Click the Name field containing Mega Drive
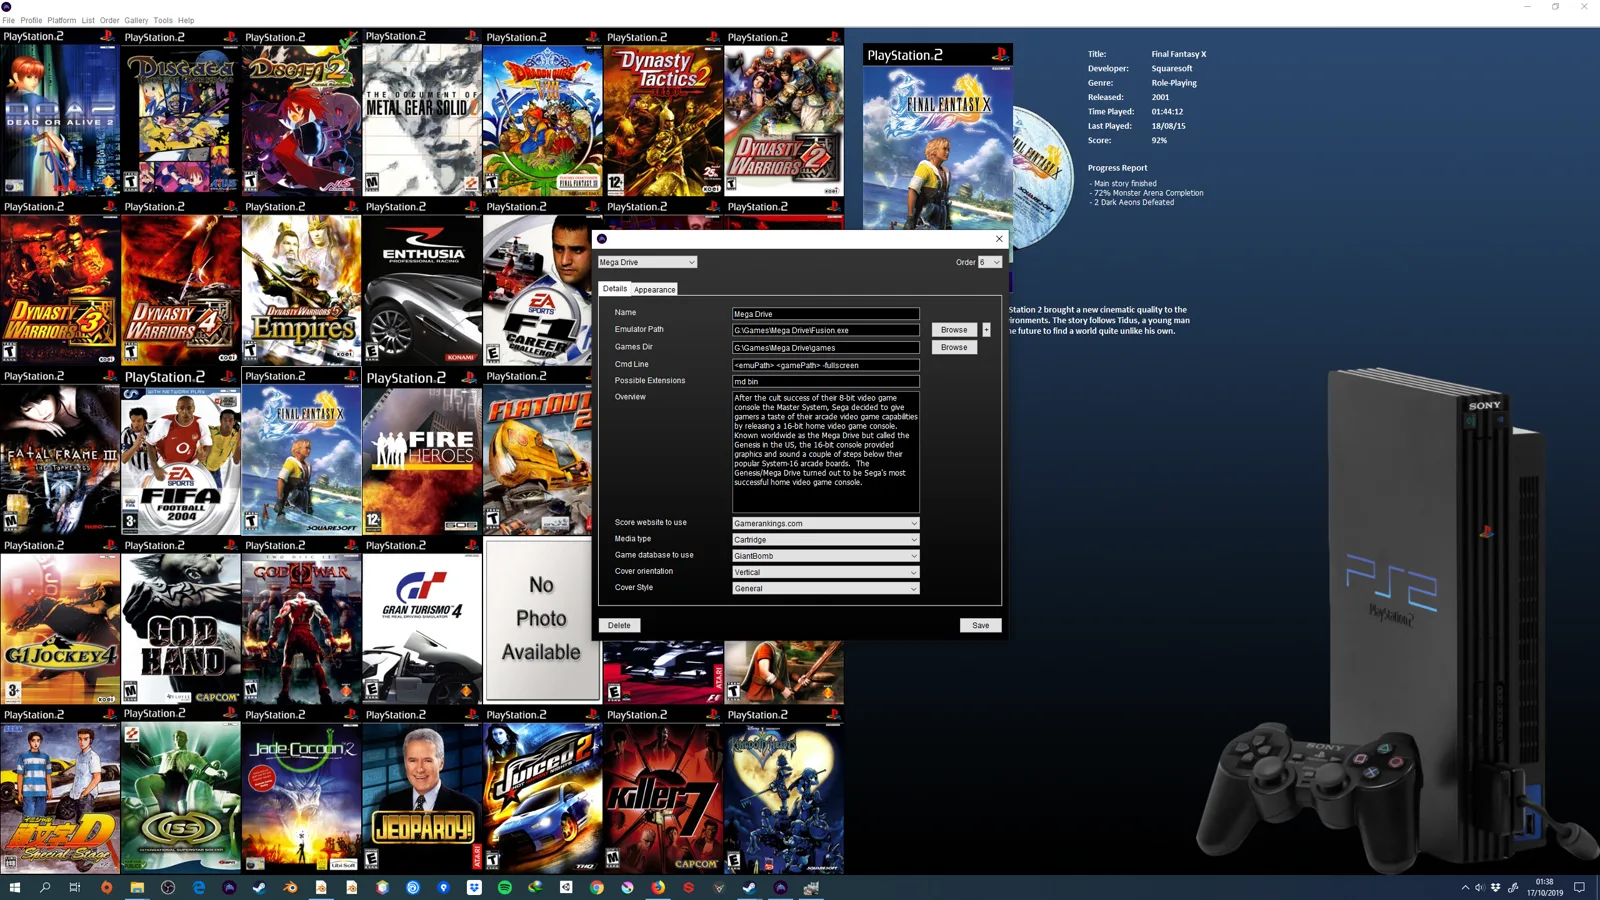 click(x=826, y=313)
